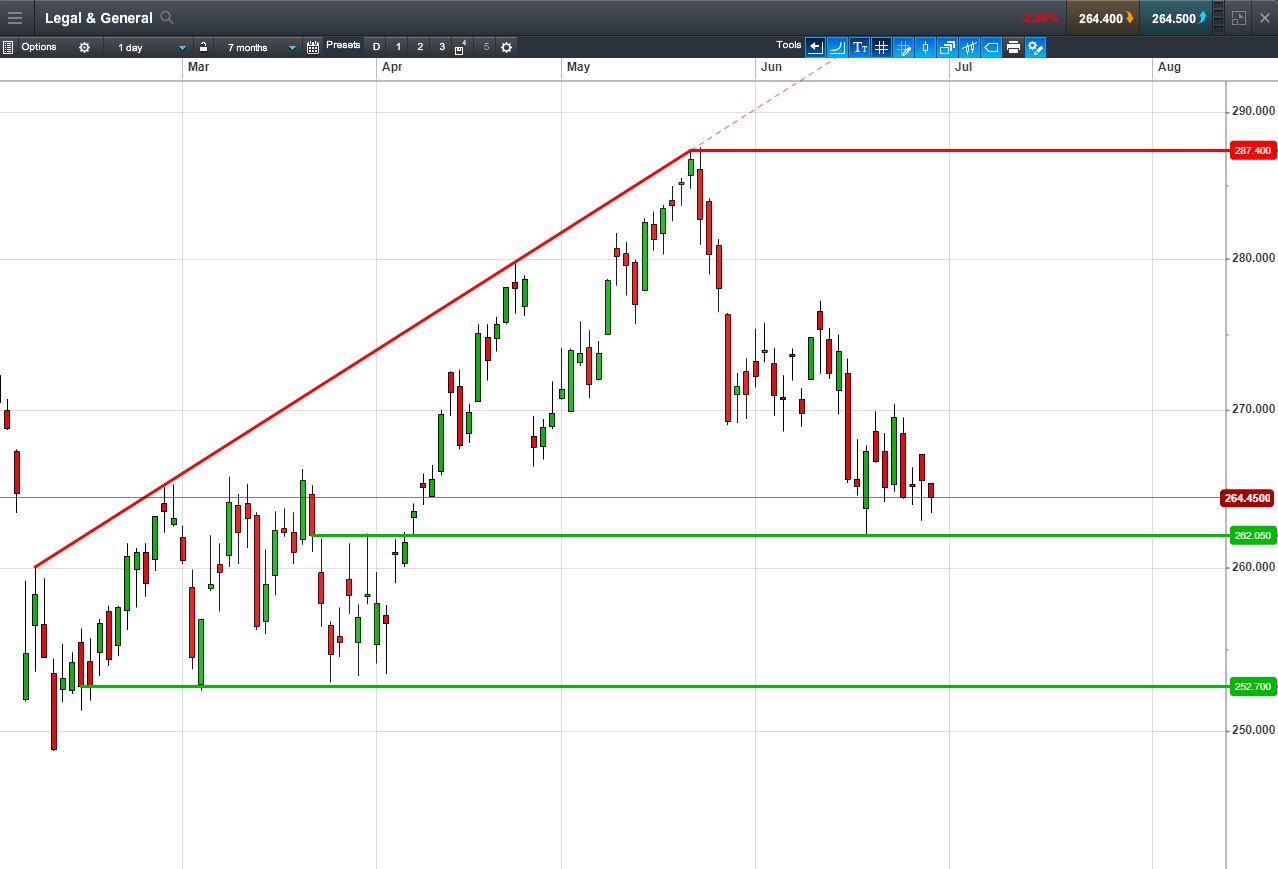Click the 270.000 price axis label
The image size is (1278, 869).
click(x=1253, y=409)
